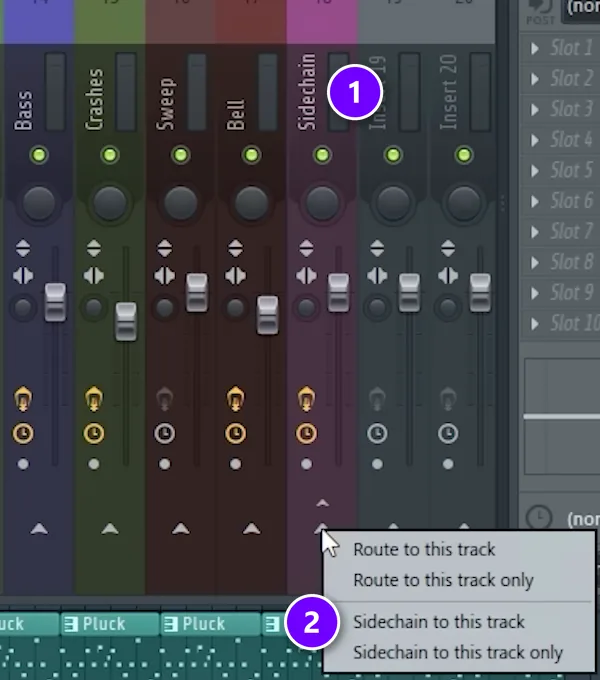
Task: Swap stereo channels on Insert 19 track
Action: tap(377, 276)
